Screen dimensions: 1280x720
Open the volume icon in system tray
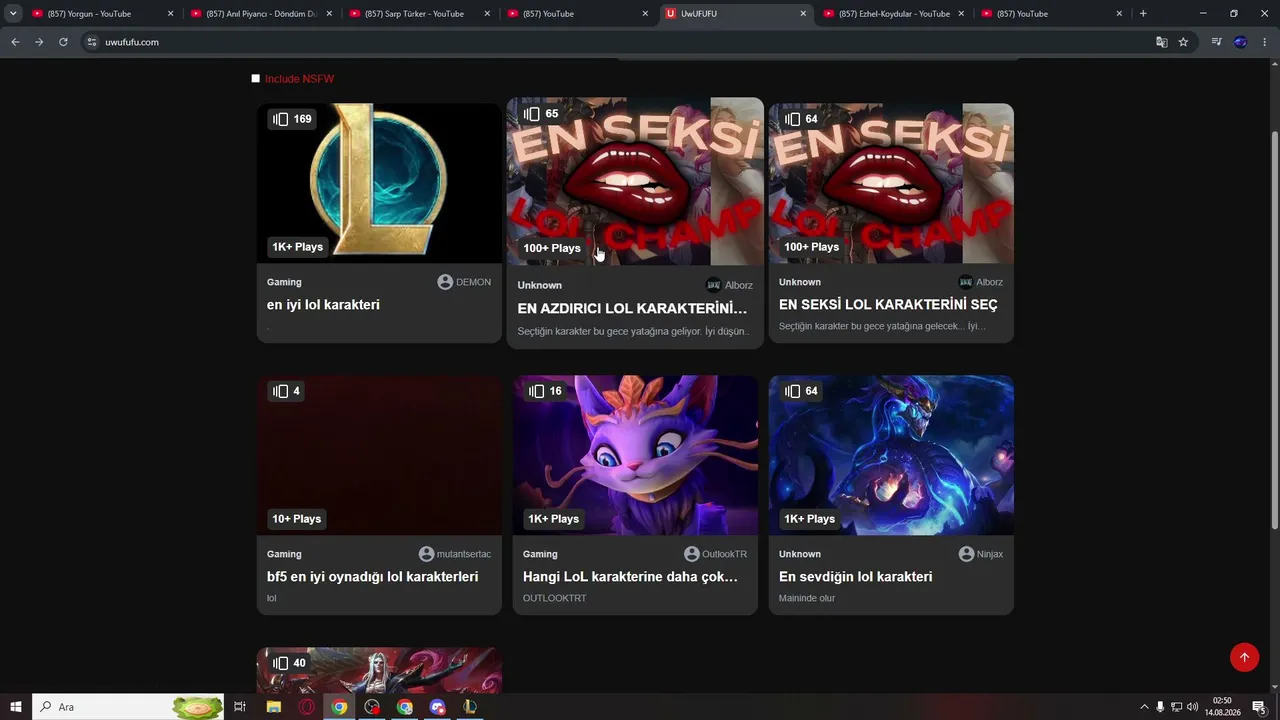(1192, 707)
